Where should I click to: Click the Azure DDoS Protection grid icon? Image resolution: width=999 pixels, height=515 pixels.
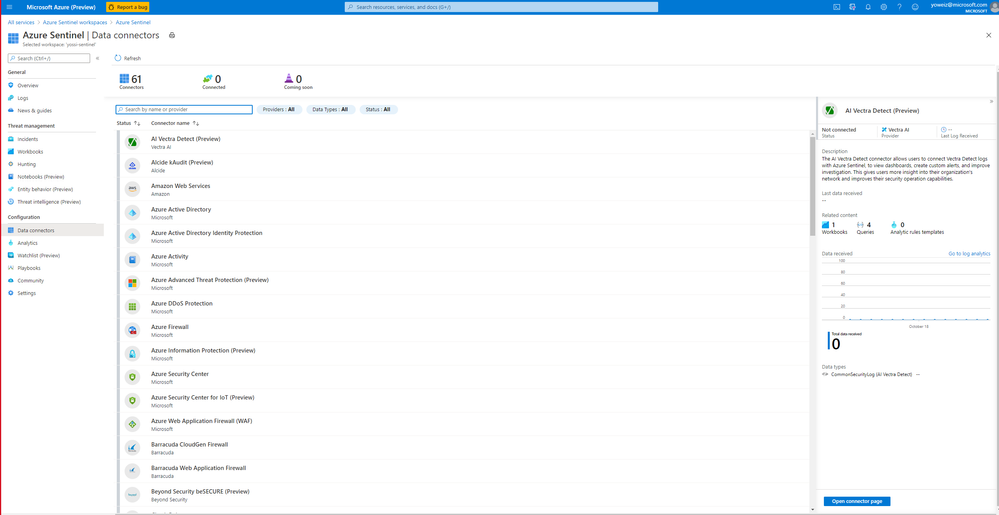[x=133, y=307]
